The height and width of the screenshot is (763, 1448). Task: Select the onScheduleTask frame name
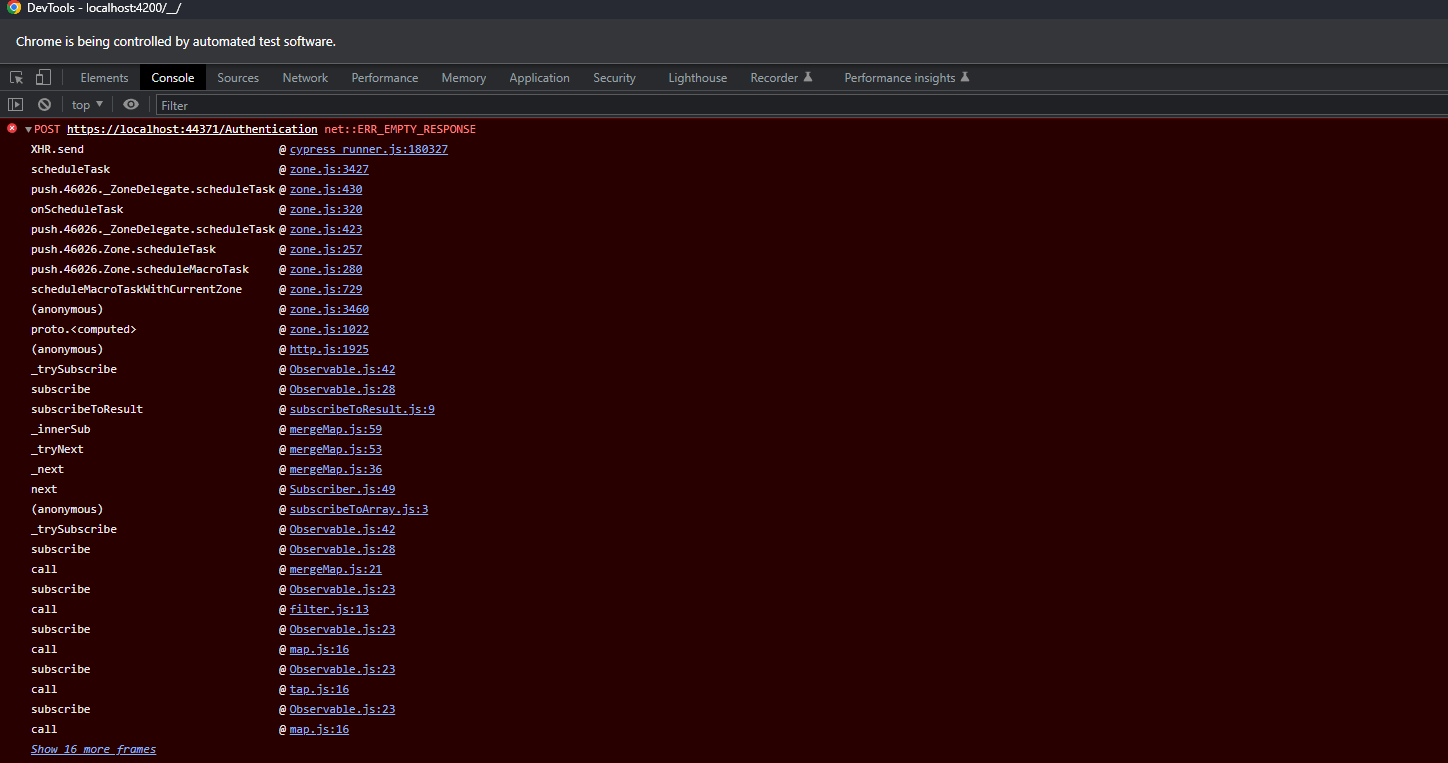(x=77, y=209)
